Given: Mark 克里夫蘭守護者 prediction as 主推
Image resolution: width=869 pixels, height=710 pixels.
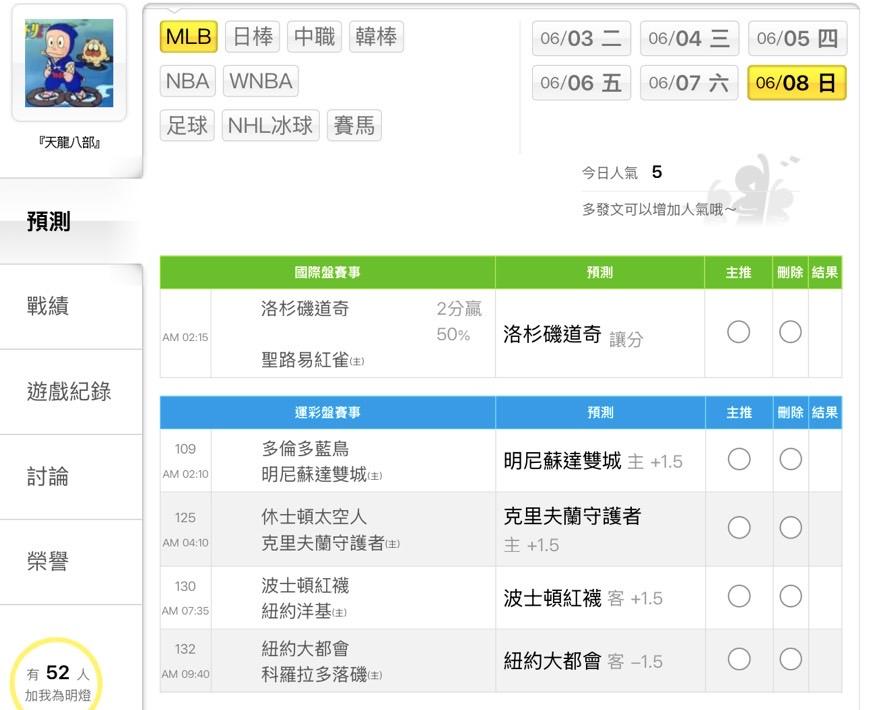Looking at the screenshot, I should [x=739, y=528].
